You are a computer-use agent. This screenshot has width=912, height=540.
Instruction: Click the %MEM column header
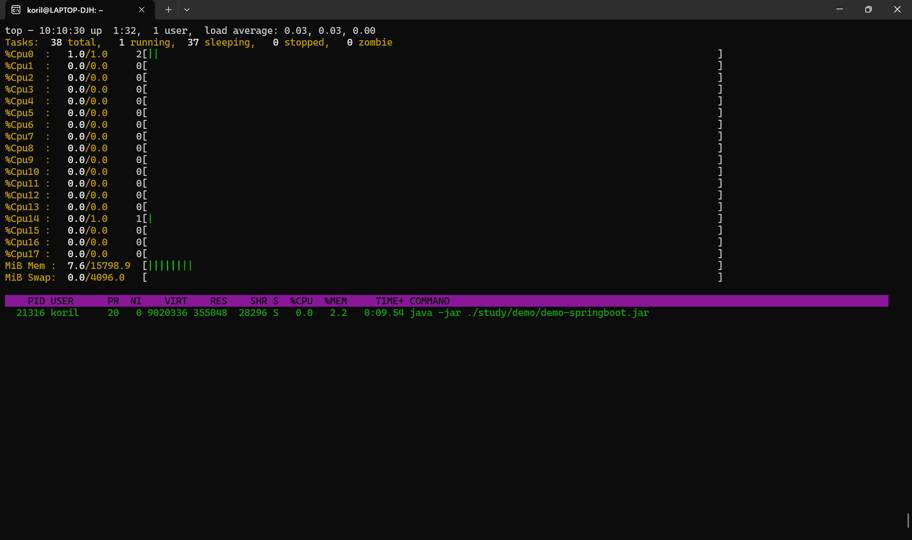335,301
